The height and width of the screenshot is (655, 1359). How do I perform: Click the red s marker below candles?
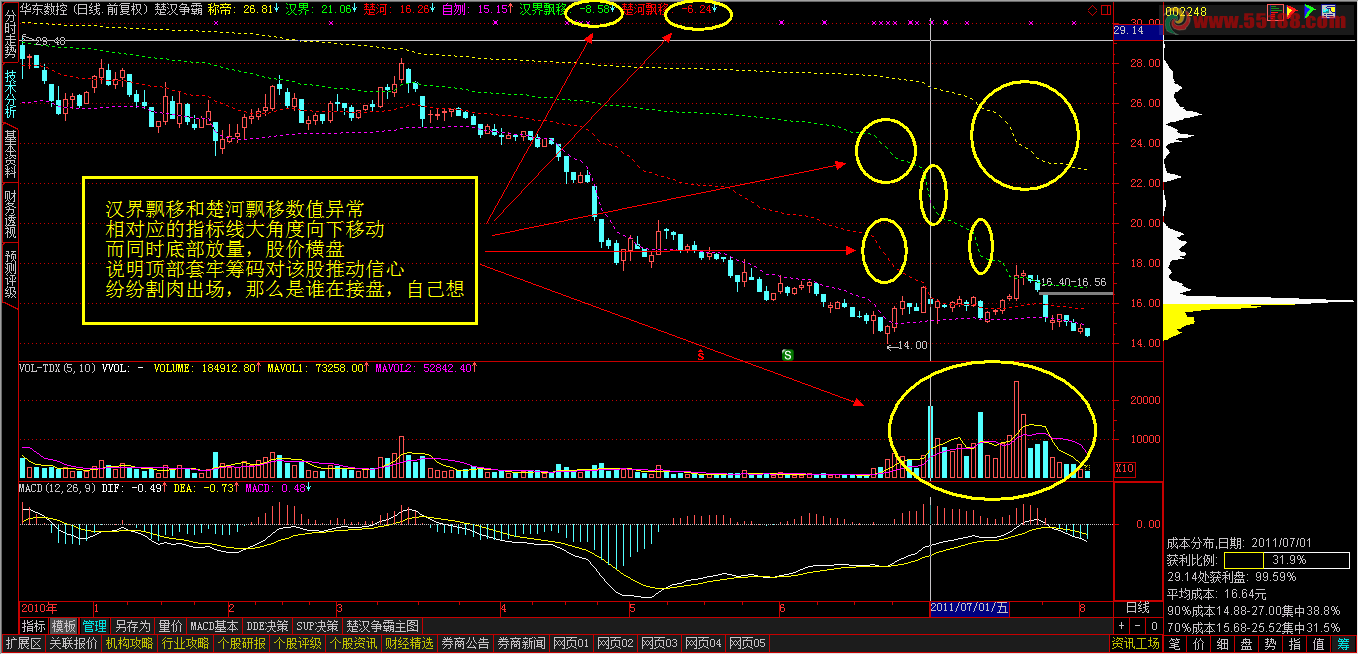[x=701, y=355]
